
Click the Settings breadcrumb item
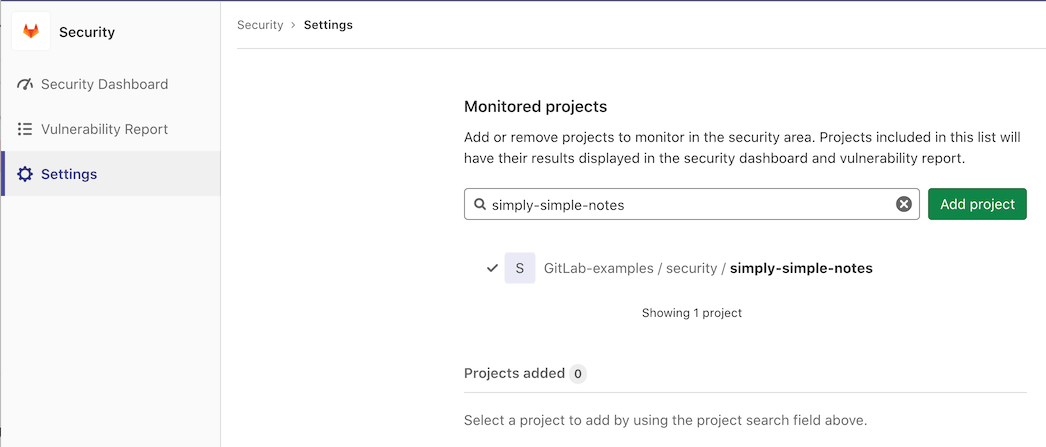[x=328, y=25]
